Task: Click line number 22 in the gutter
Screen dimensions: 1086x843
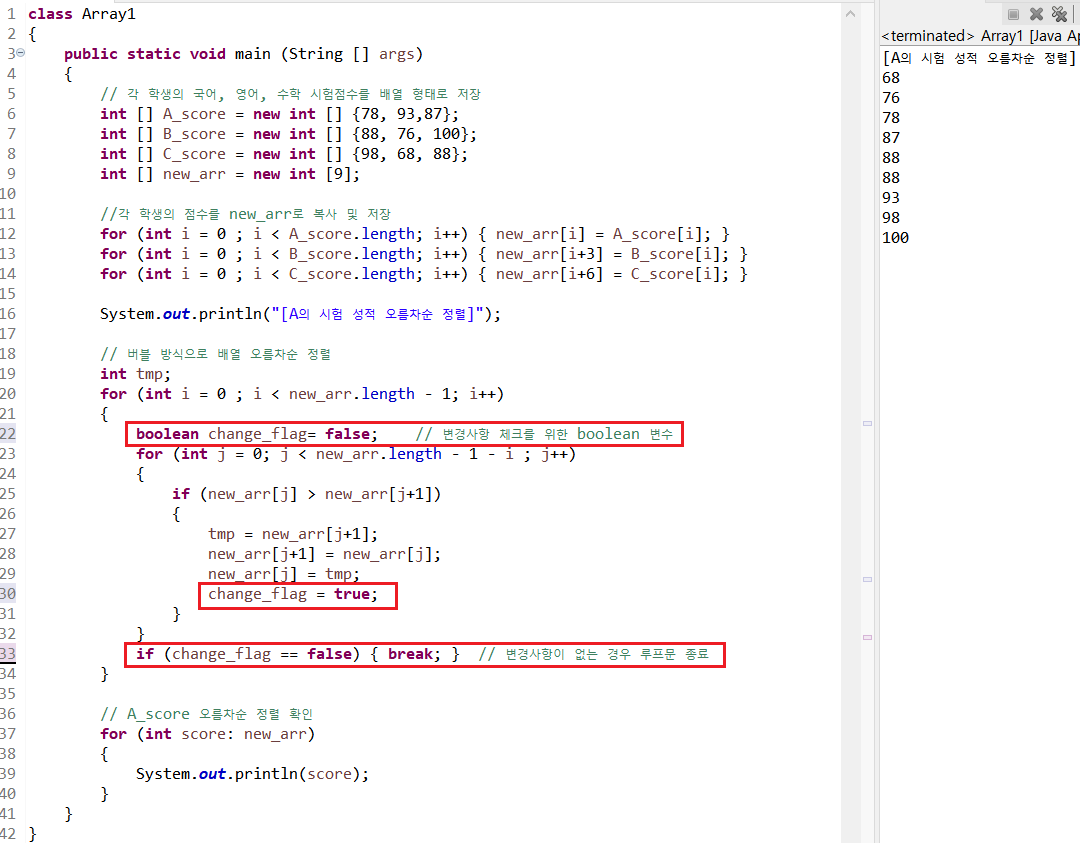Action: coord(8,434)
